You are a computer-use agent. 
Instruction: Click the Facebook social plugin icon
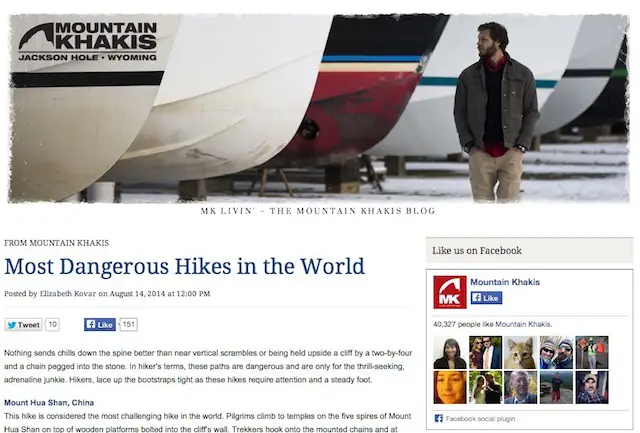click(x=438, y=418)
